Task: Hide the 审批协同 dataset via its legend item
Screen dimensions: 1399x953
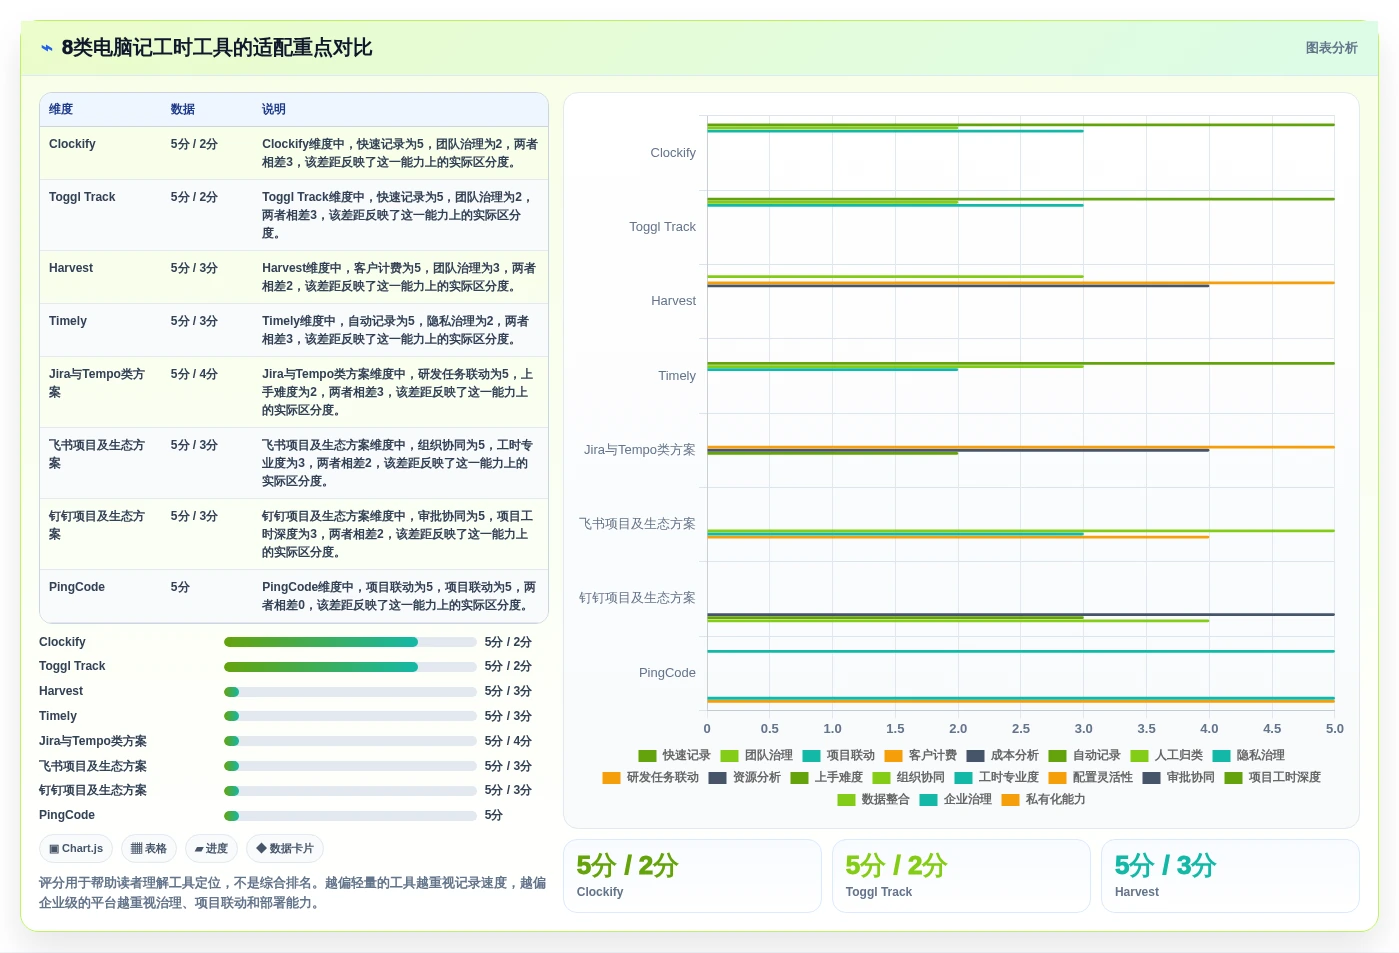Action: click(x=1178, y=777)
